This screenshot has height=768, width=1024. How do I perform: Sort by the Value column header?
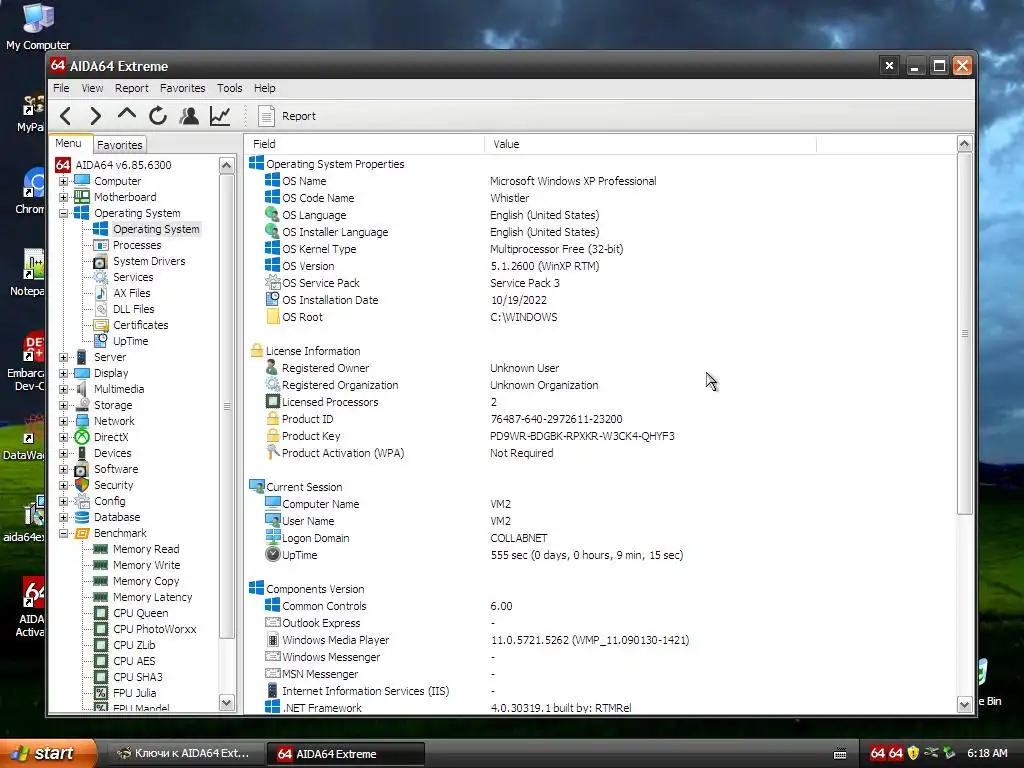click(650, 144)
